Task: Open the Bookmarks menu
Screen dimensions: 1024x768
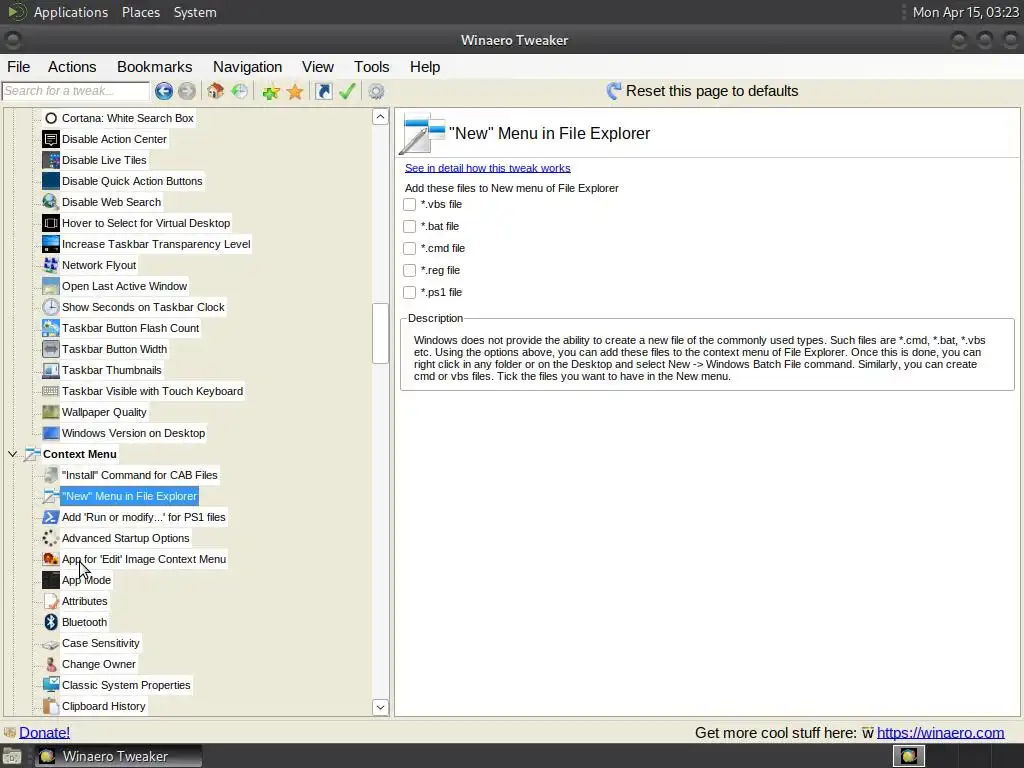Action: click(x=155, y=67)
